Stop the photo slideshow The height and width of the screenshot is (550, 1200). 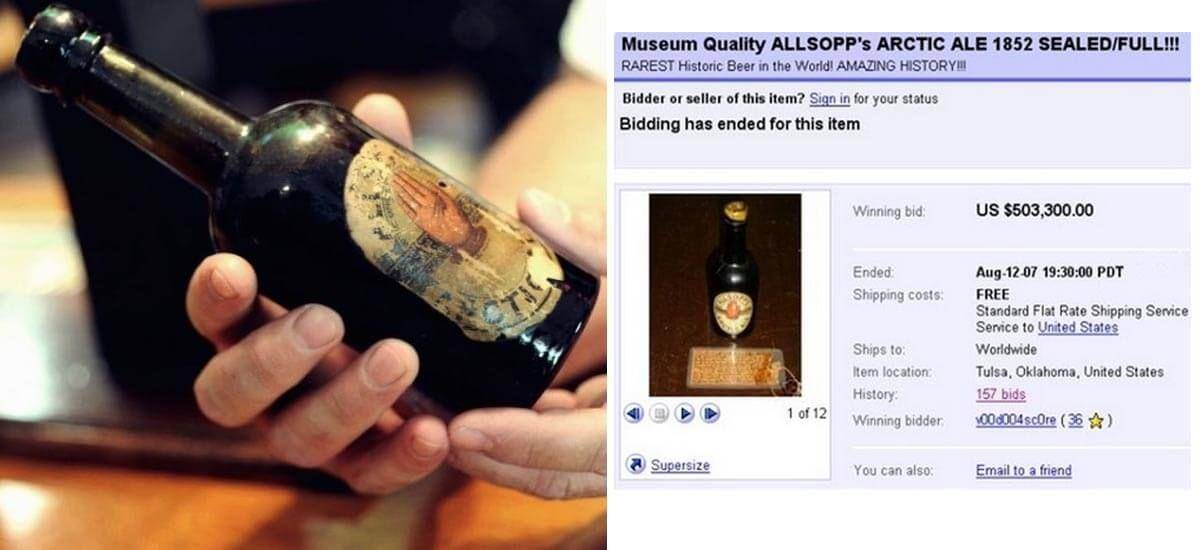tap(660, 413)
